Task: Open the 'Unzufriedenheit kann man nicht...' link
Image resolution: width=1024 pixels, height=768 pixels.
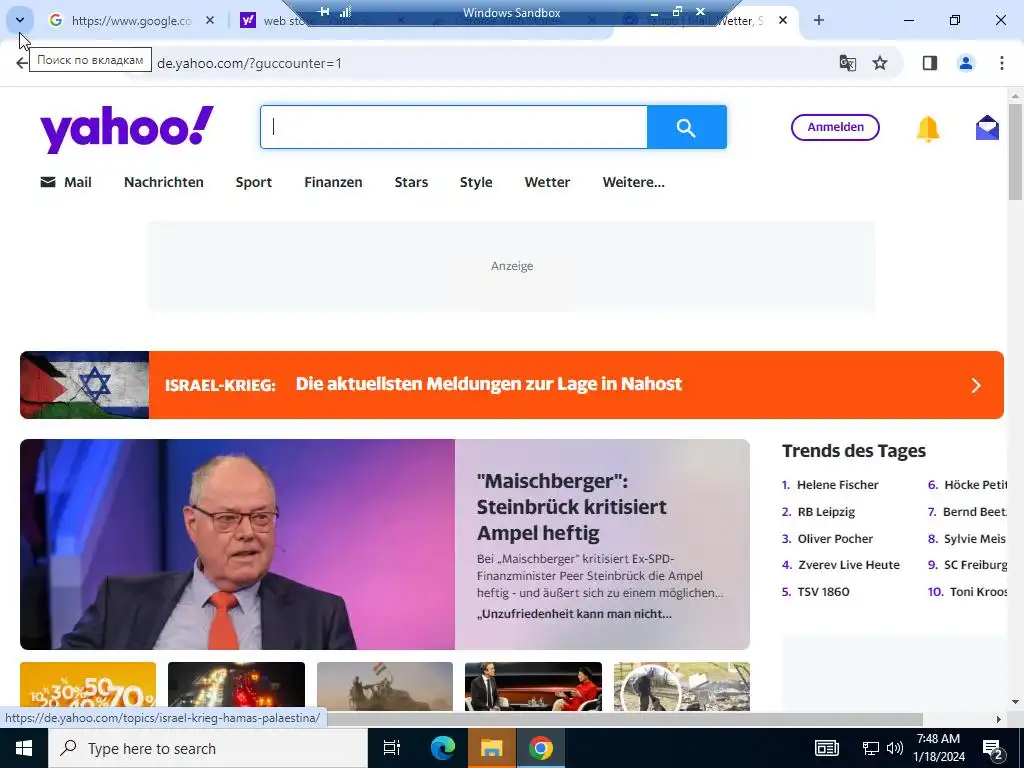Action: [574, 614]
